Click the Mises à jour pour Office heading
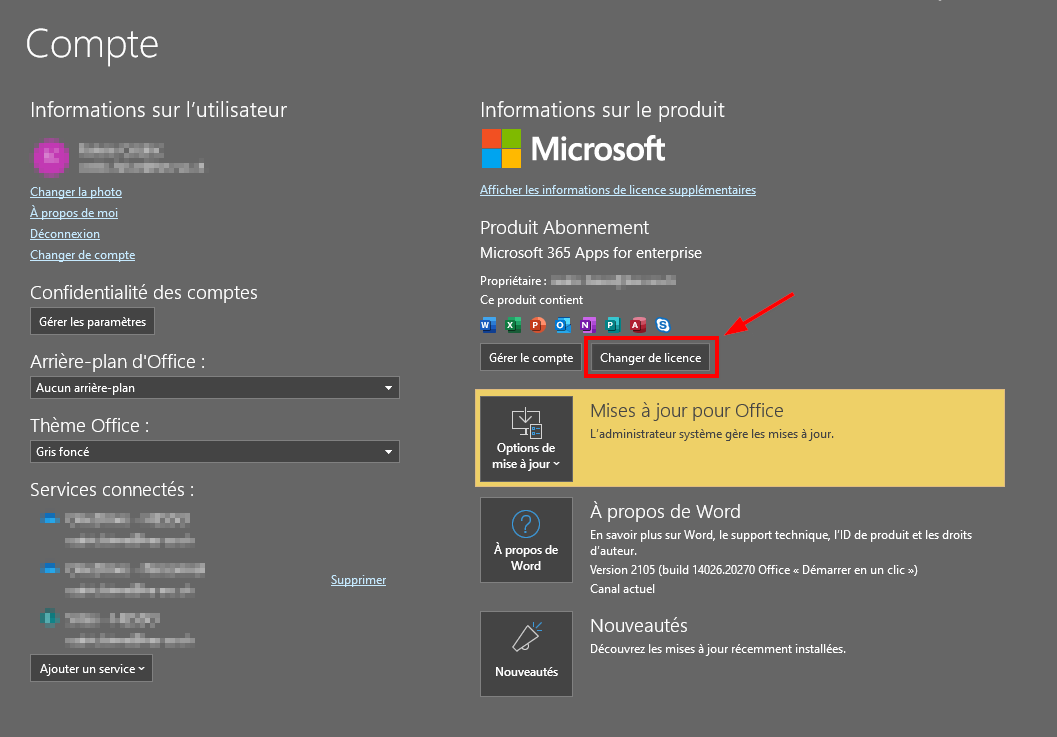Viewport: 1057px width, 737px height. coord(686,411)
